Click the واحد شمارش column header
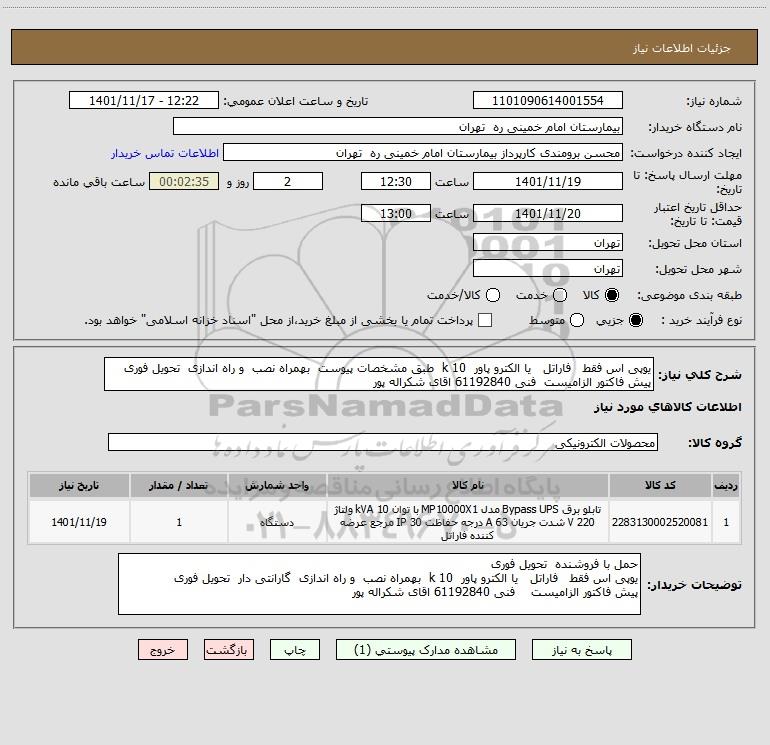Image resolution: width=770 pixels, height=745 pixels. (277, 485)
